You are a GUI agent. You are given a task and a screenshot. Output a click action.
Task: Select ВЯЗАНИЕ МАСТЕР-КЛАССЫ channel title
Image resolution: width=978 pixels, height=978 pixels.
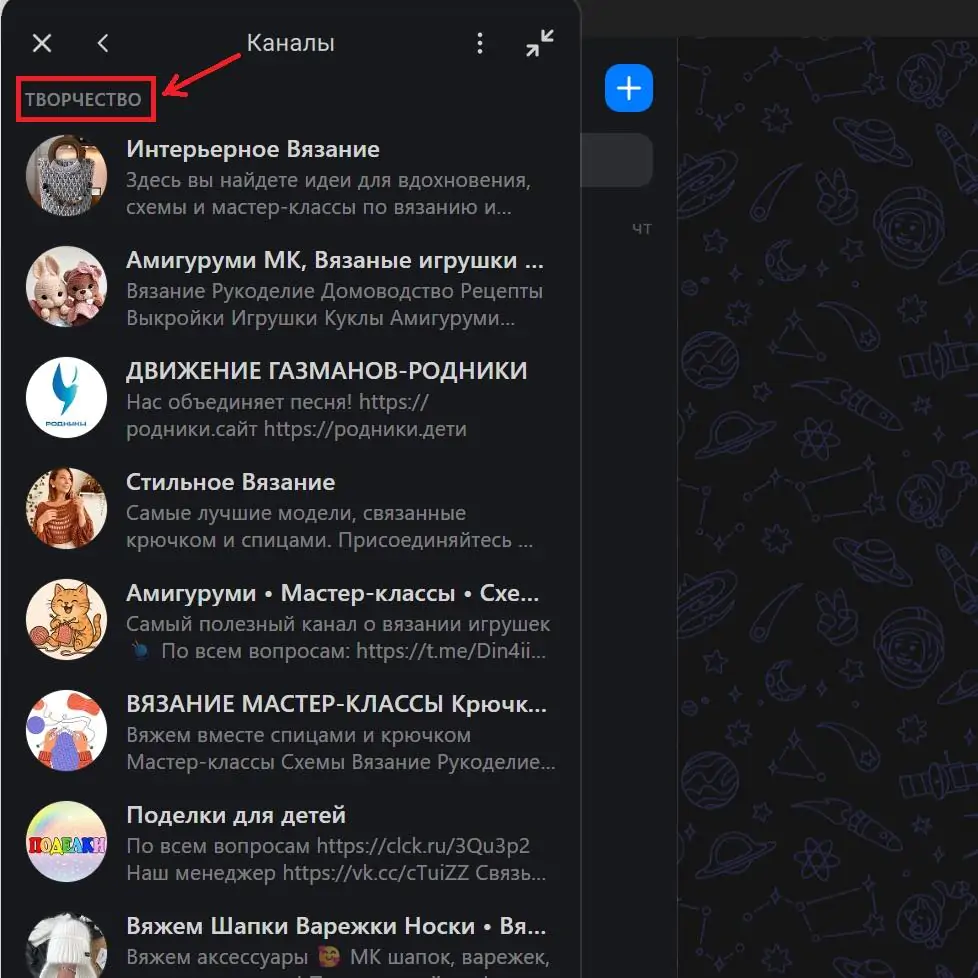pyautogui.click(x=336, y=704)
